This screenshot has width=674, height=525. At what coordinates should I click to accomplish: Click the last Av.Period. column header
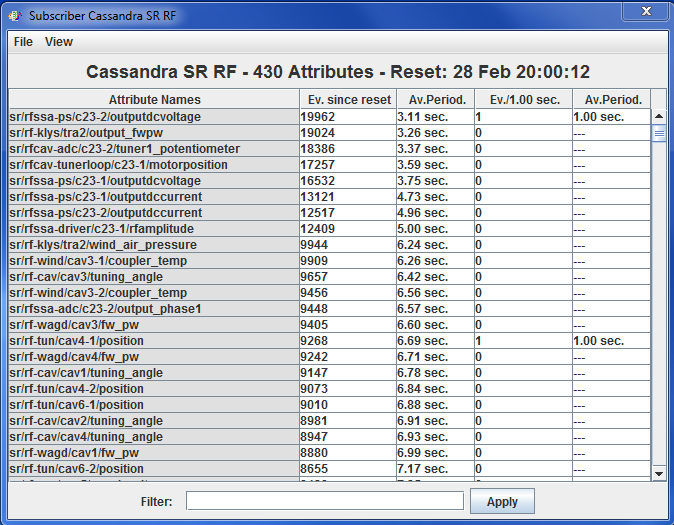pos(612,100)
